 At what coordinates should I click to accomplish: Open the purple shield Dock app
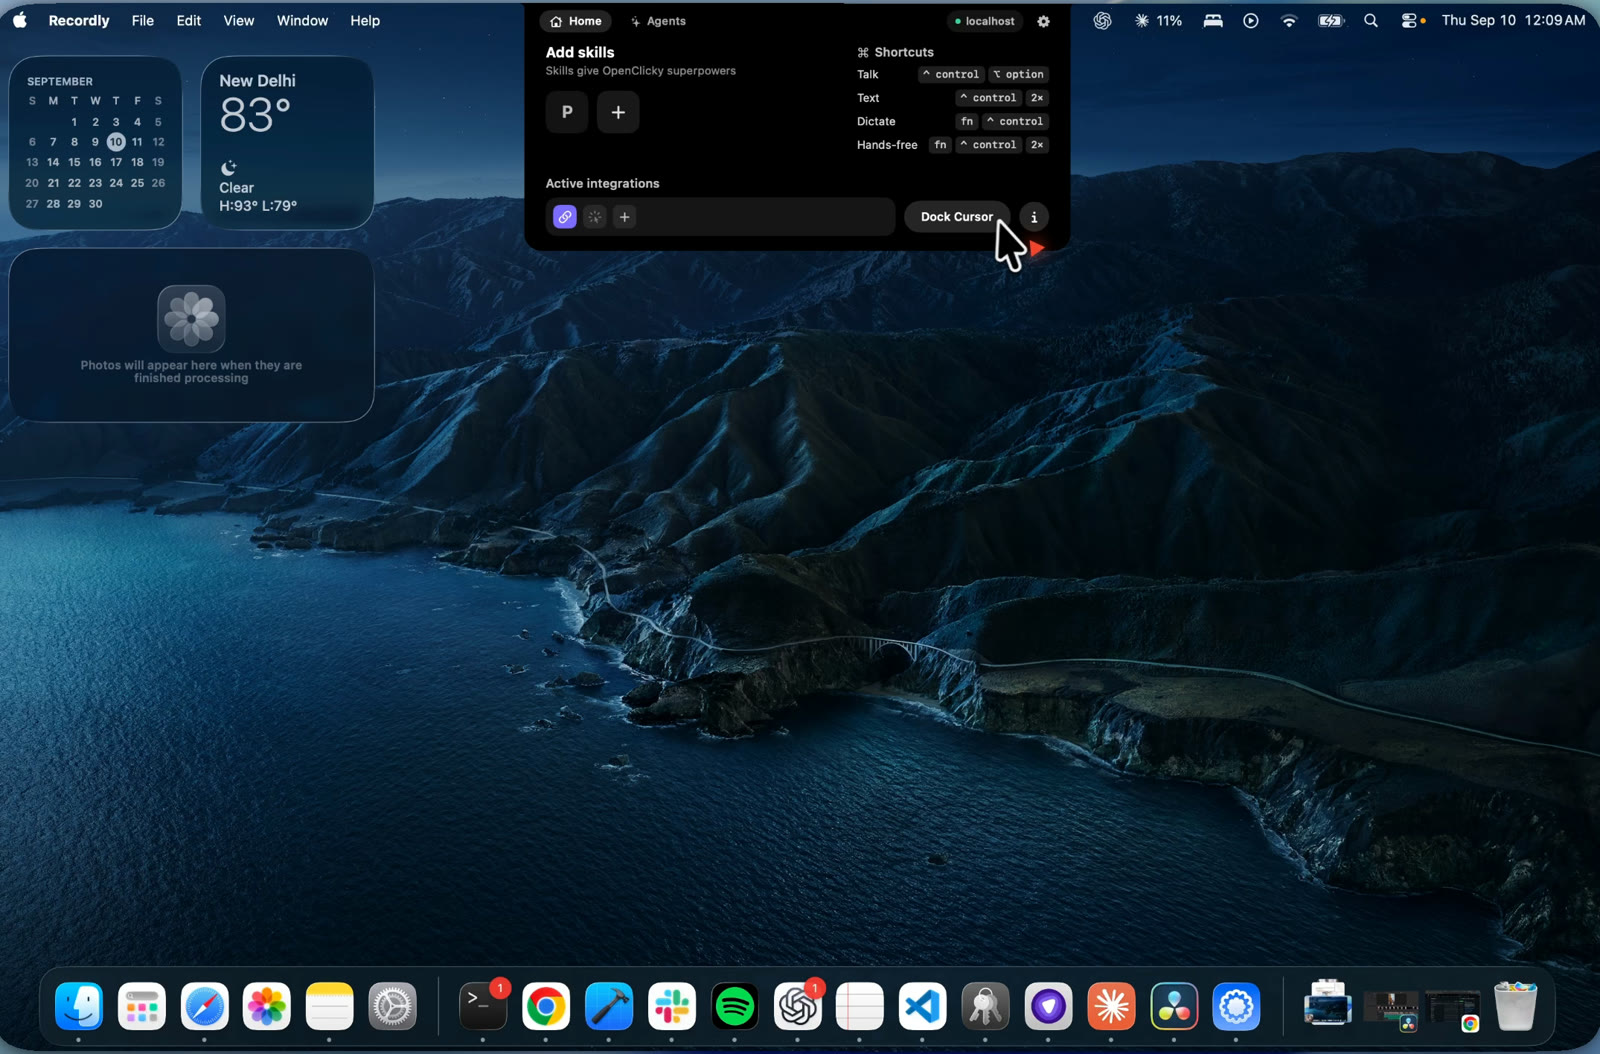[1049, 1006]
